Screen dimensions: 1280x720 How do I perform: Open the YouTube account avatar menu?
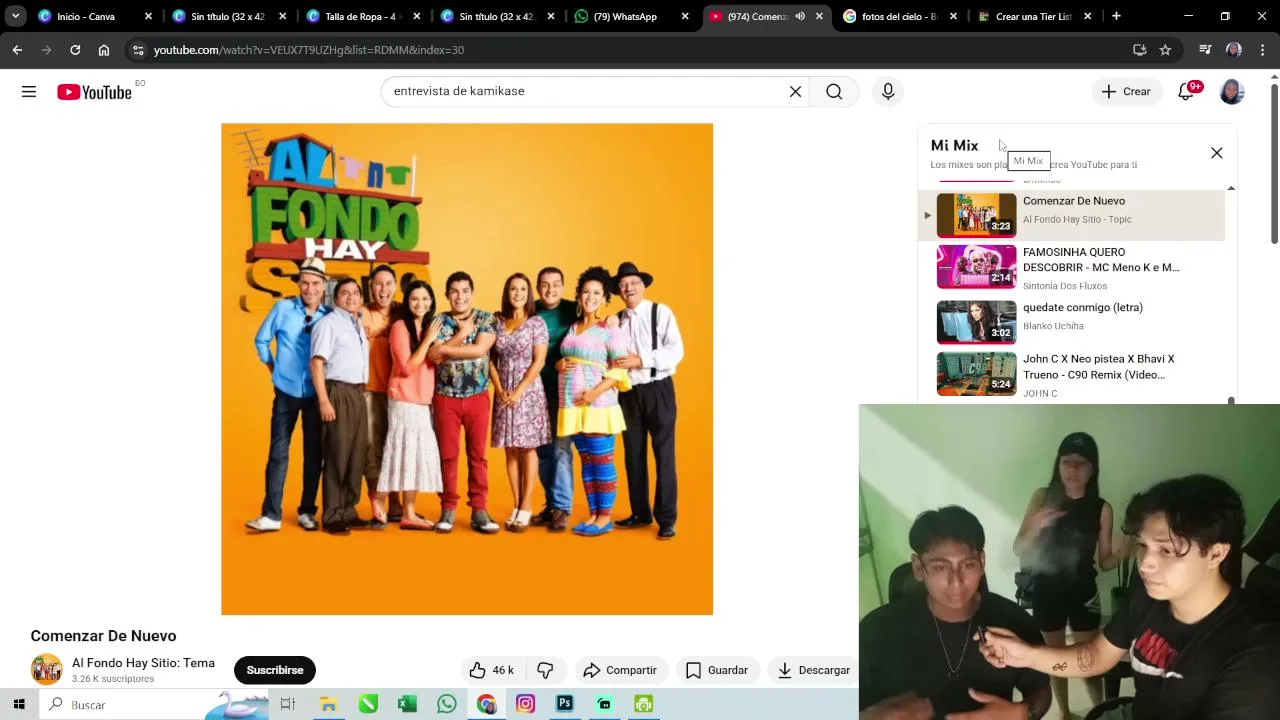1232,92
